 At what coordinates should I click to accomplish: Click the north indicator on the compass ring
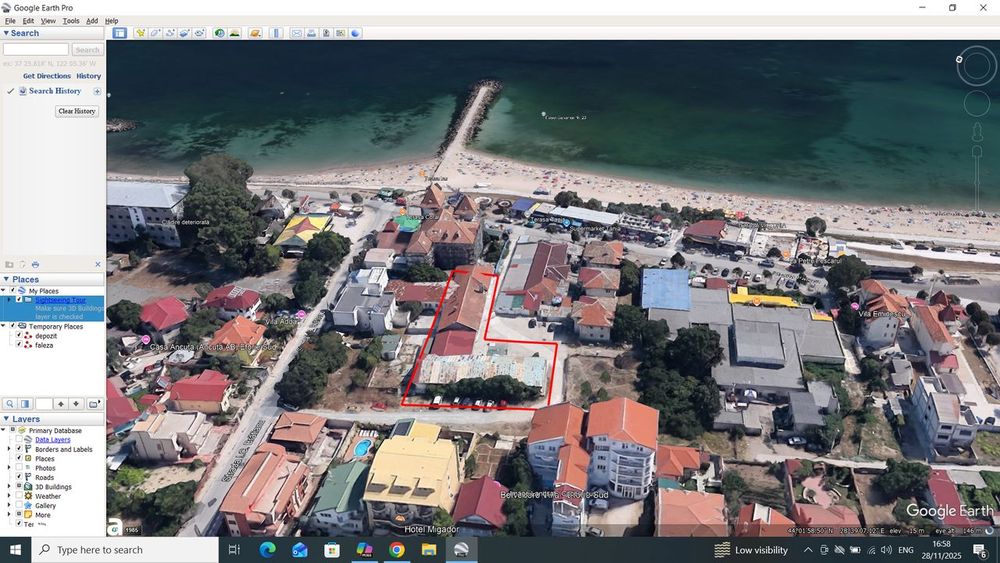(x=959, y=59)
